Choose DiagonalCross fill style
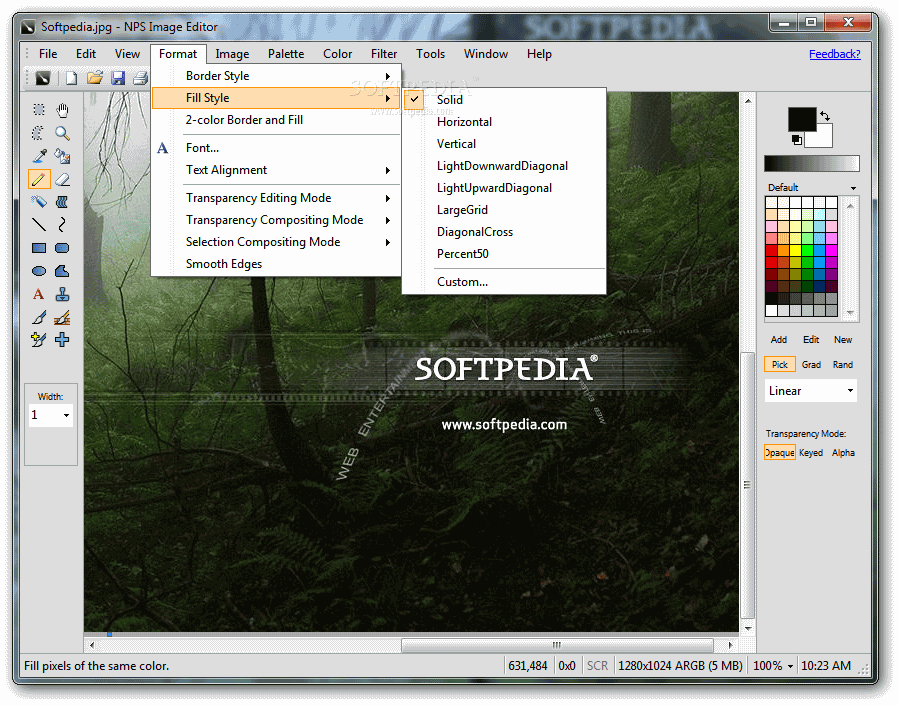 coord(504,232)
